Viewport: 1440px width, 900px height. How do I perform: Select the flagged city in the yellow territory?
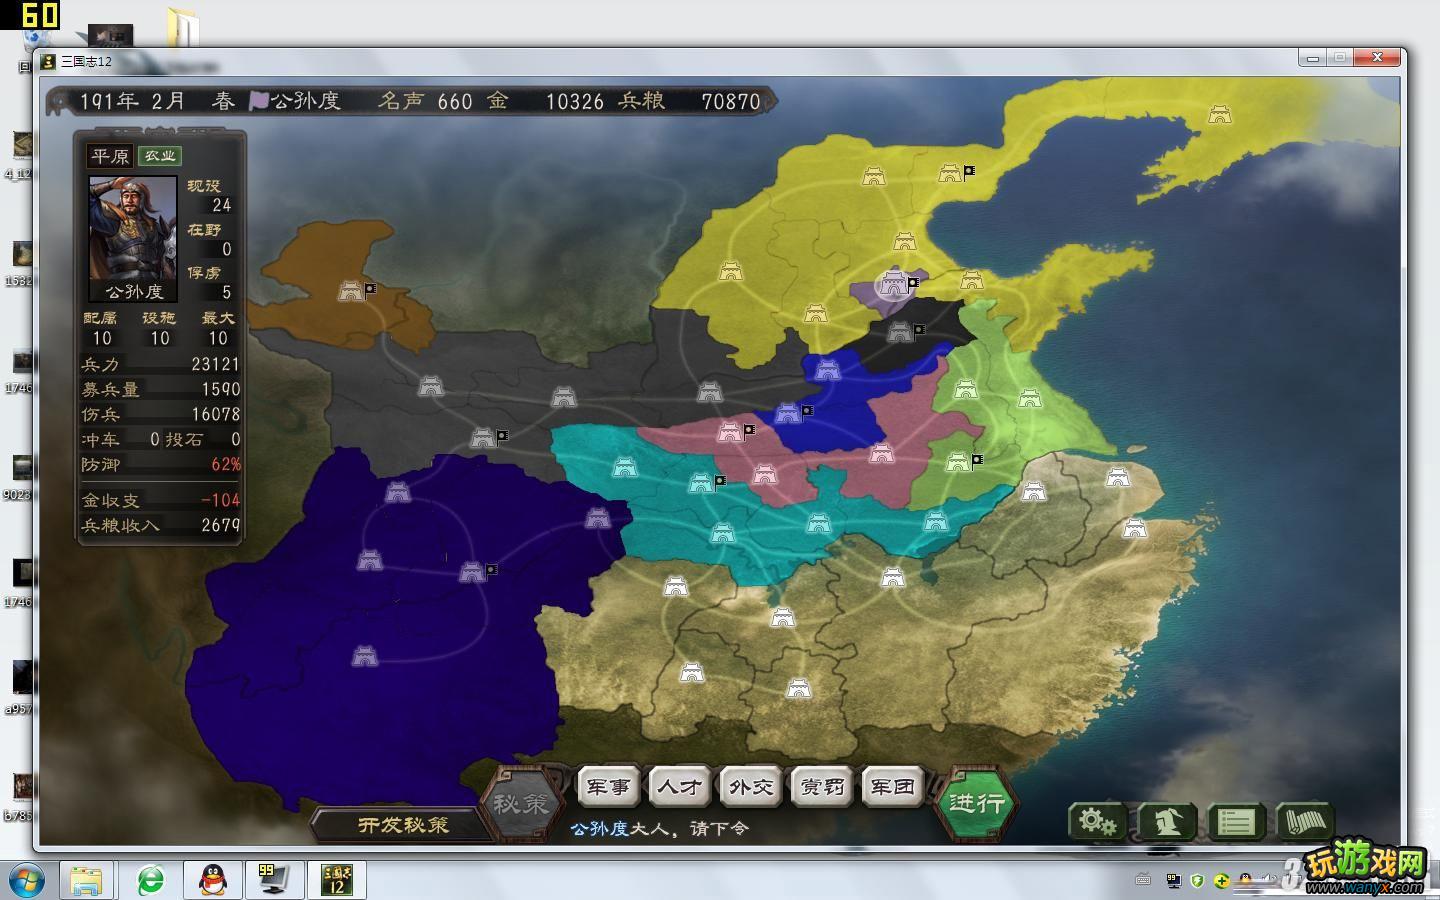tap(950, 173)
